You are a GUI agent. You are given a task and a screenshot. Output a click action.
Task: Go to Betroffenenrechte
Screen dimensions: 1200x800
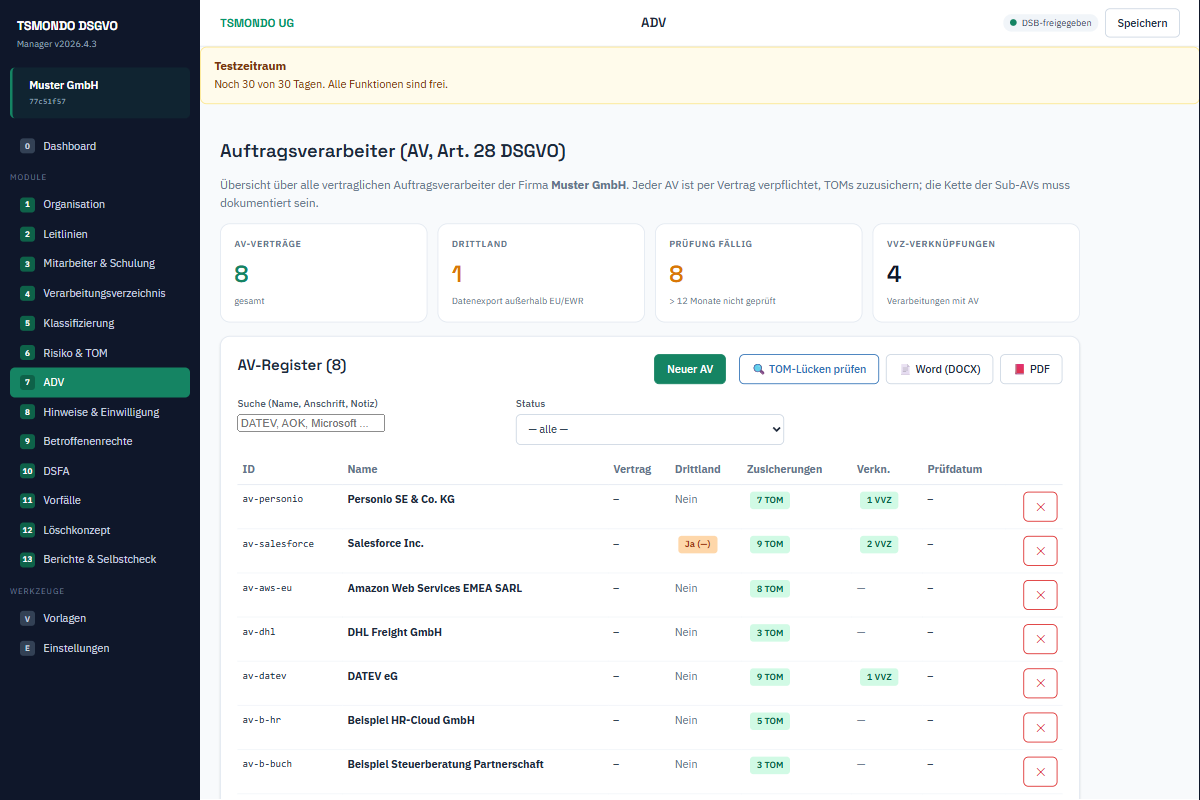coord(100,441)
